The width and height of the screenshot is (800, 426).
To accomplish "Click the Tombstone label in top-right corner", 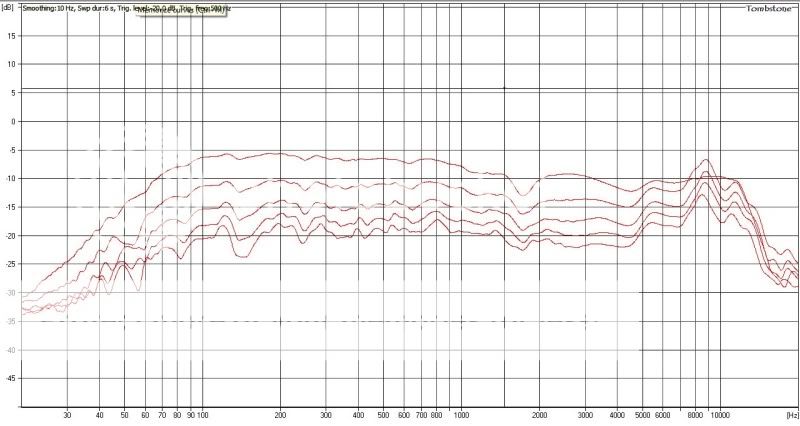I will 770,9.
